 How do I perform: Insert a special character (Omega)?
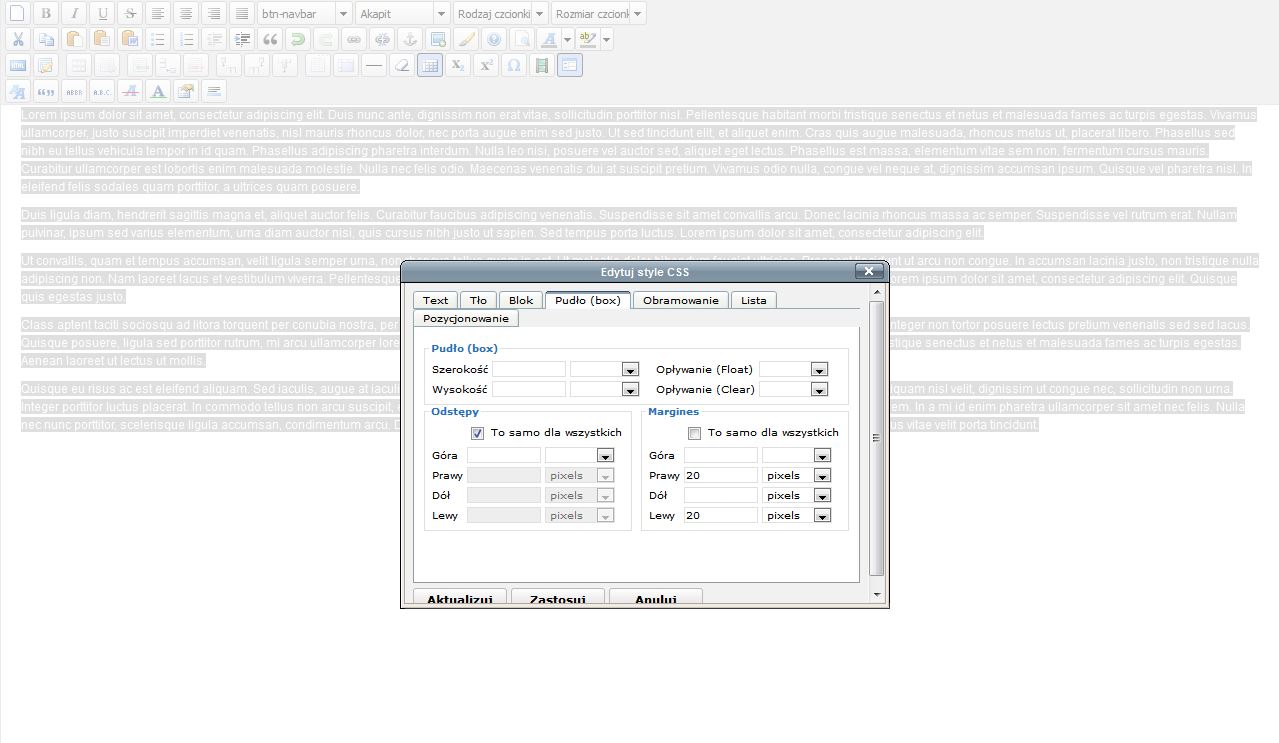513,65
